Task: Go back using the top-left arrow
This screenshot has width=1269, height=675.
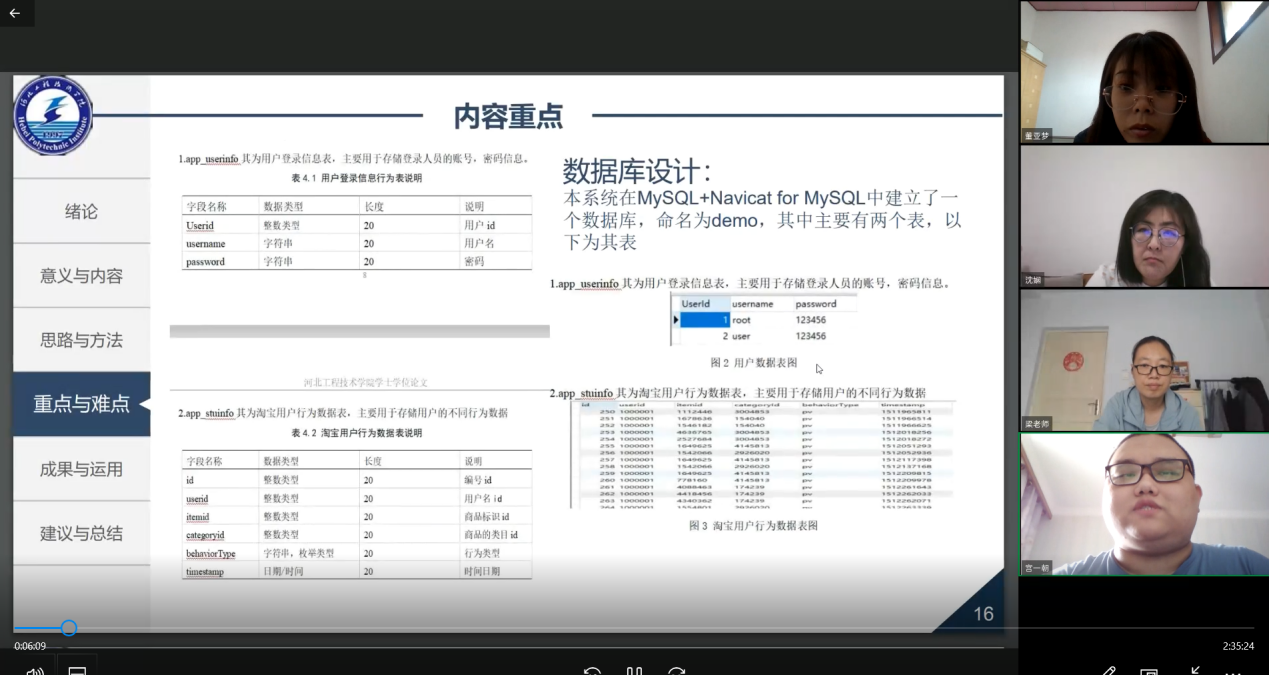Action: pyautogui.click(x=15, y=13)
